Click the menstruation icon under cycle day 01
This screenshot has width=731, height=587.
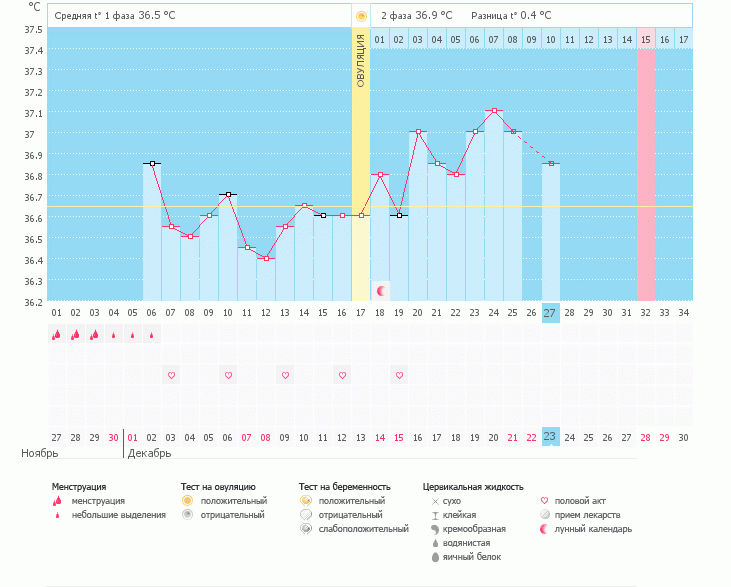point(56,335)
